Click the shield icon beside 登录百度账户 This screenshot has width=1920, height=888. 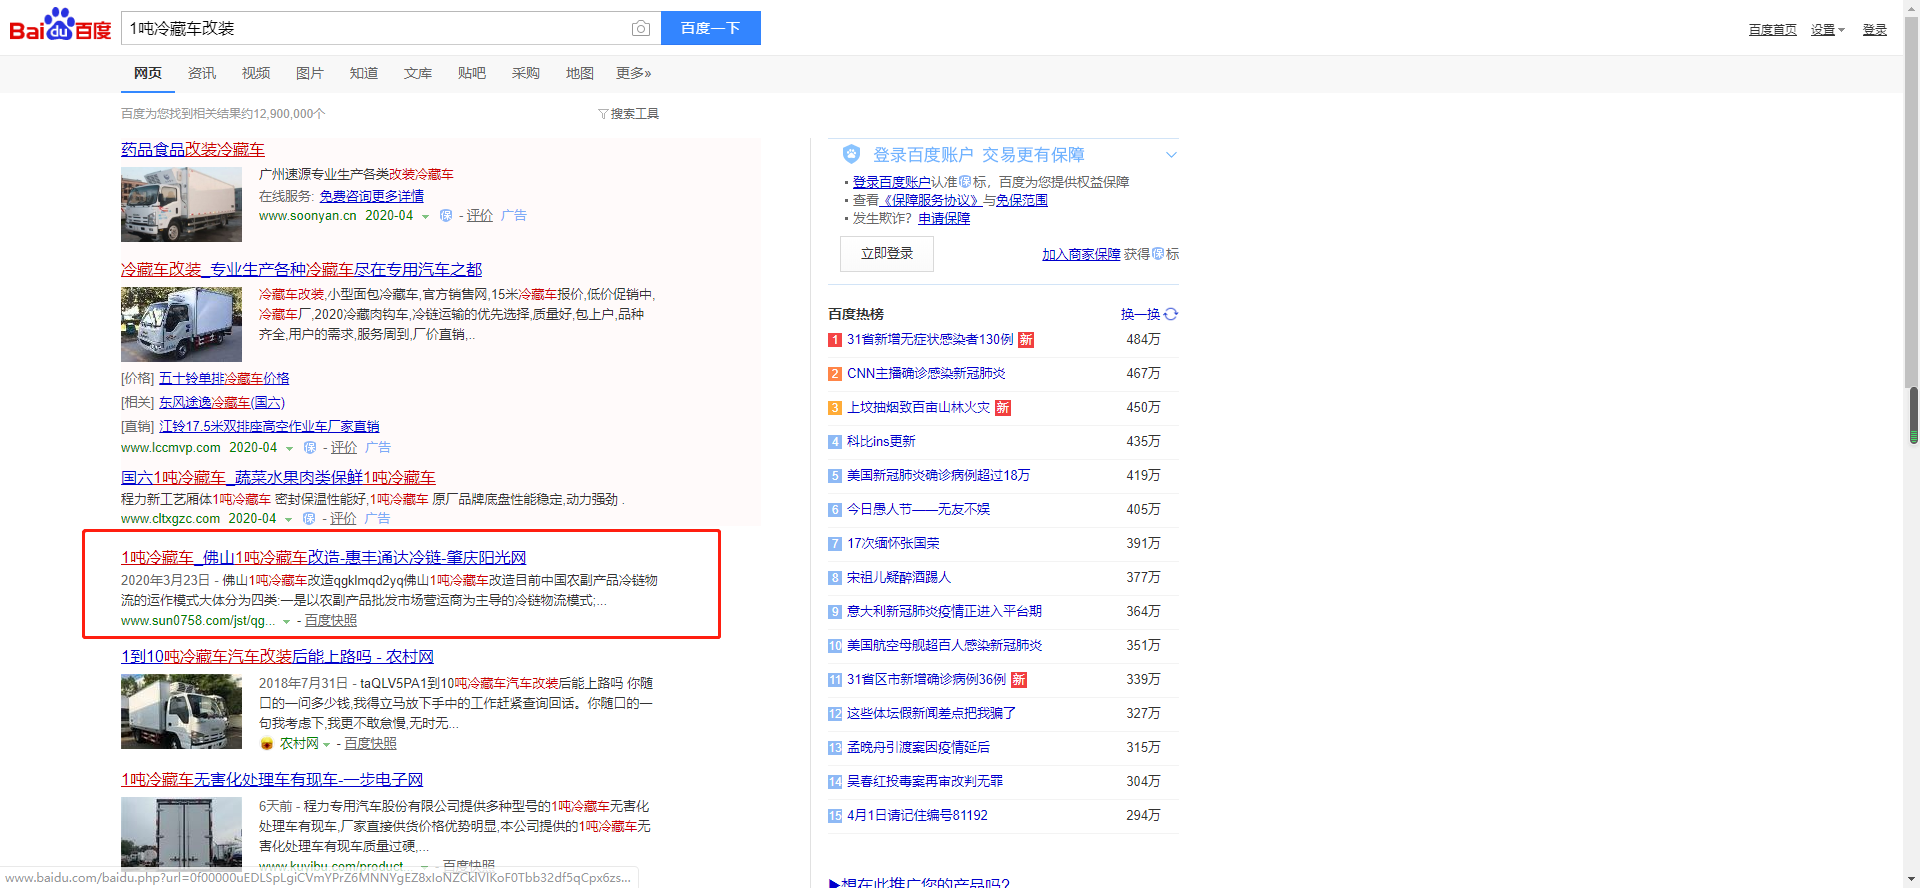coord(851,154)
